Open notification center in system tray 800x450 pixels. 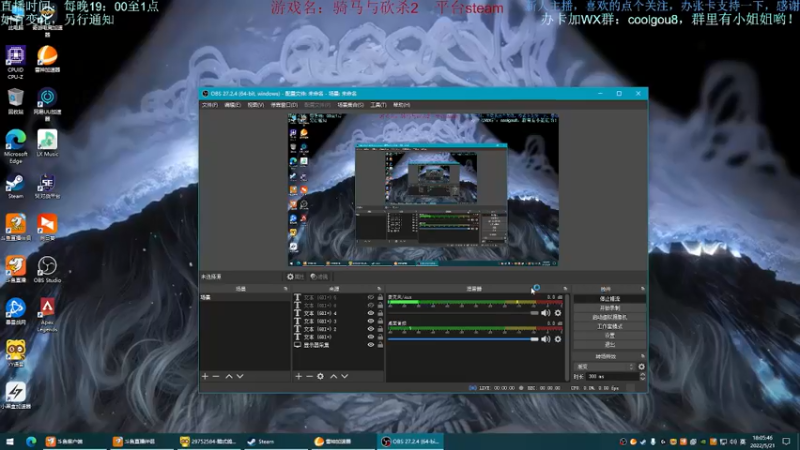click(786, 441)
